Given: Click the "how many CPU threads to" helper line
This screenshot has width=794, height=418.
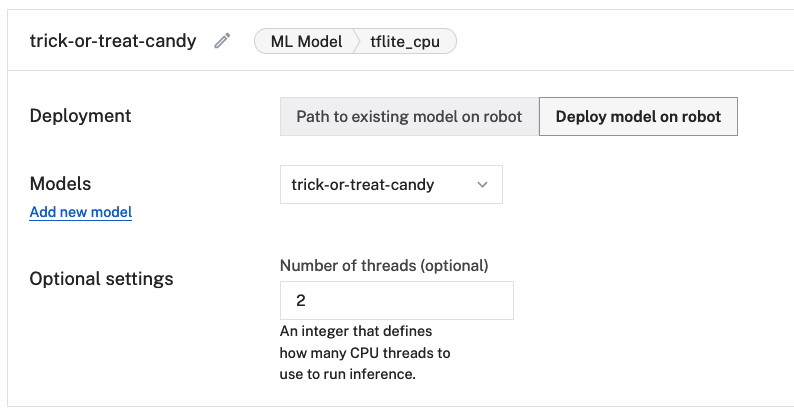Looking at the screenshot, I should pos(365,352).
